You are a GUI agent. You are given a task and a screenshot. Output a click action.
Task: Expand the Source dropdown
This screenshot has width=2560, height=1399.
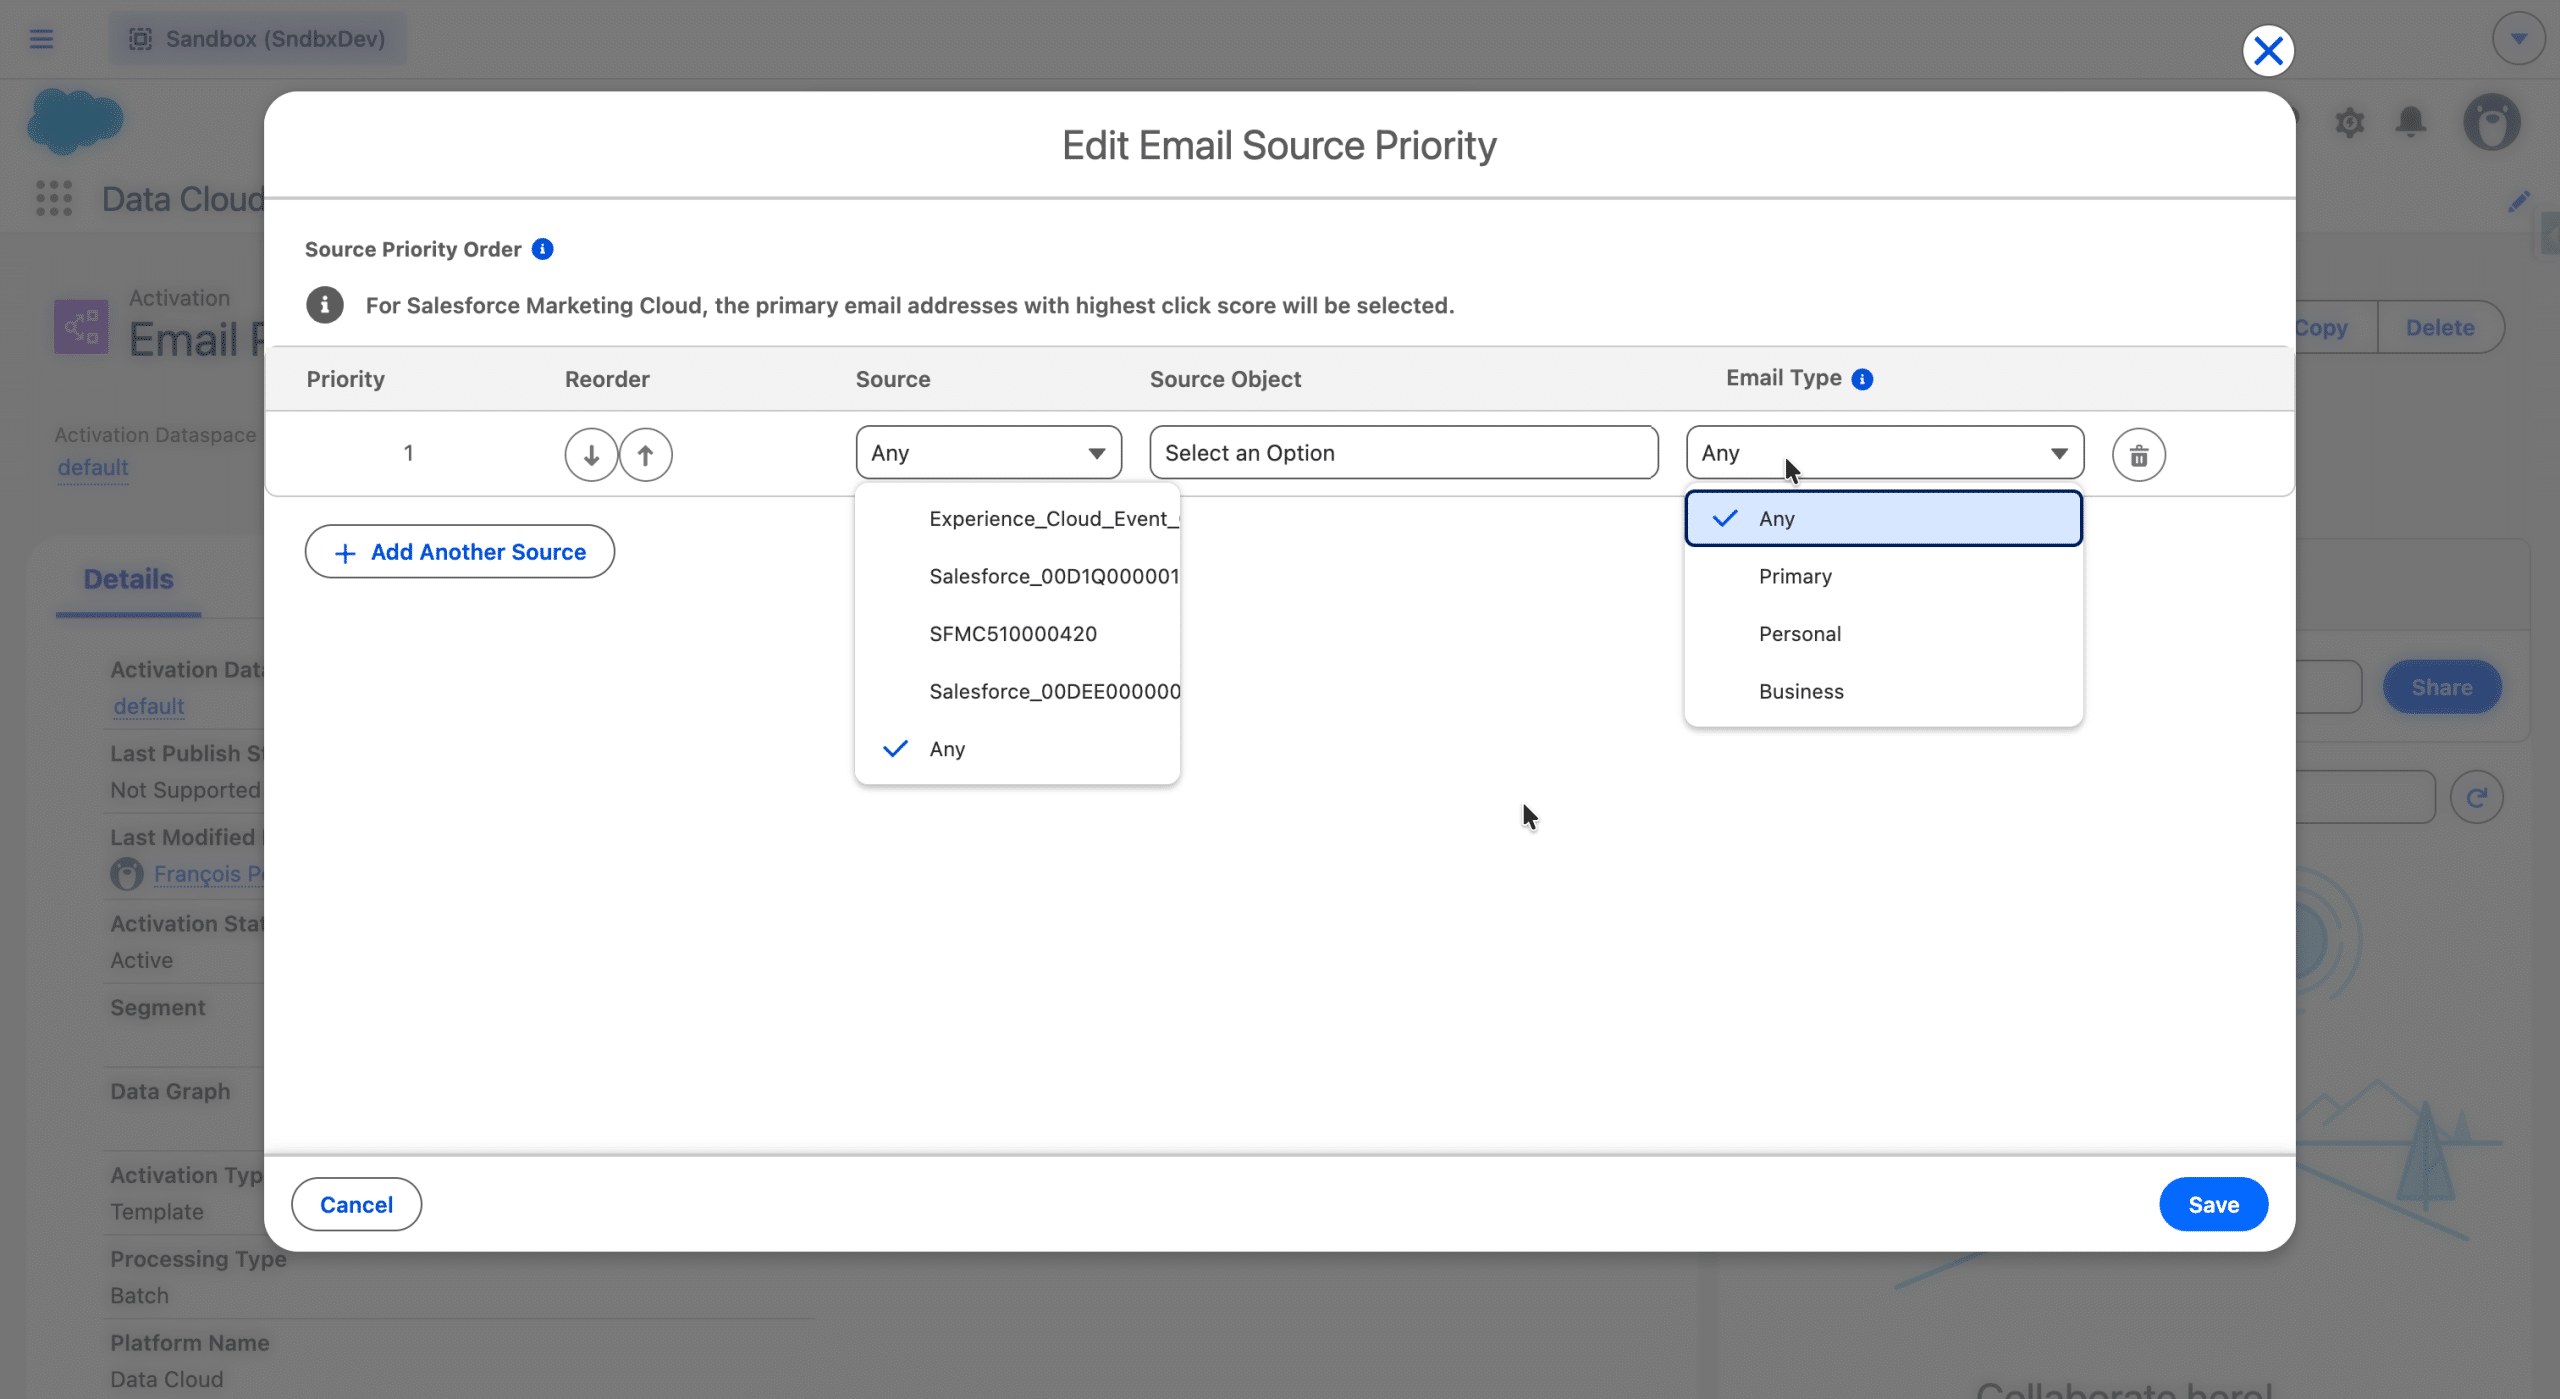(x=988, y=453)
